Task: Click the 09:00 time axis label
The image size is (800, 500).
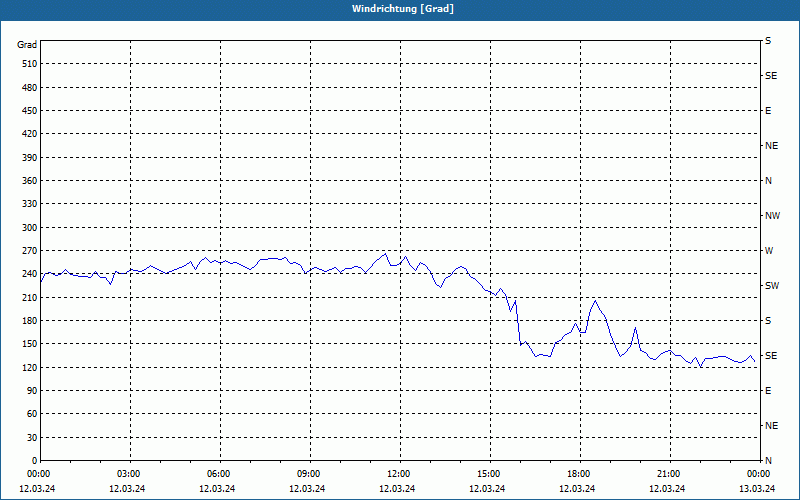Action: (309, 474)
